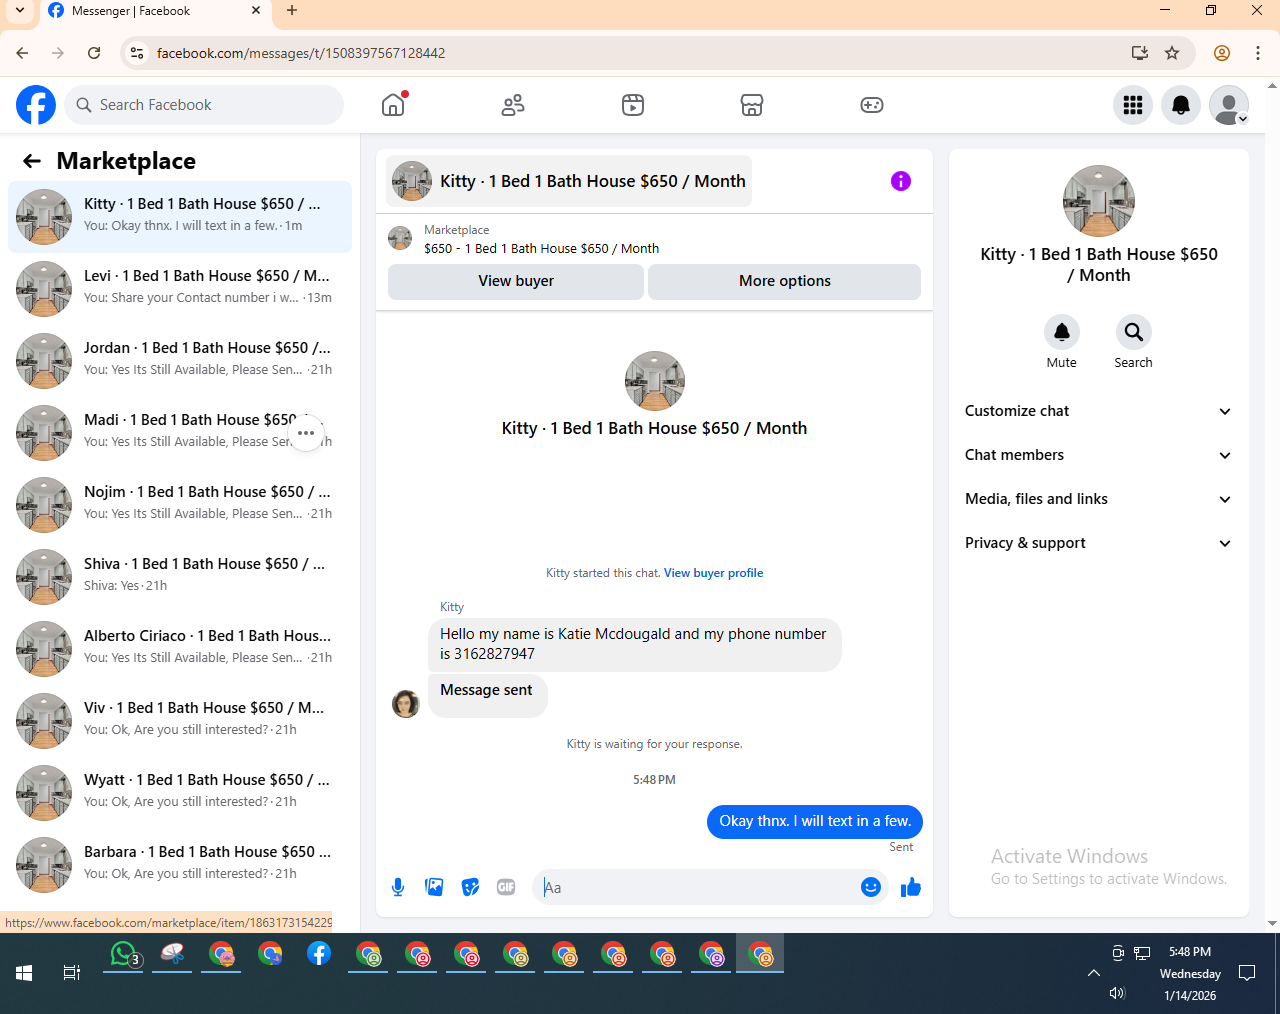Record a voice clip with microphone icon
The width and height of the screenshot is (1280, 1014).
pos(398,887)
